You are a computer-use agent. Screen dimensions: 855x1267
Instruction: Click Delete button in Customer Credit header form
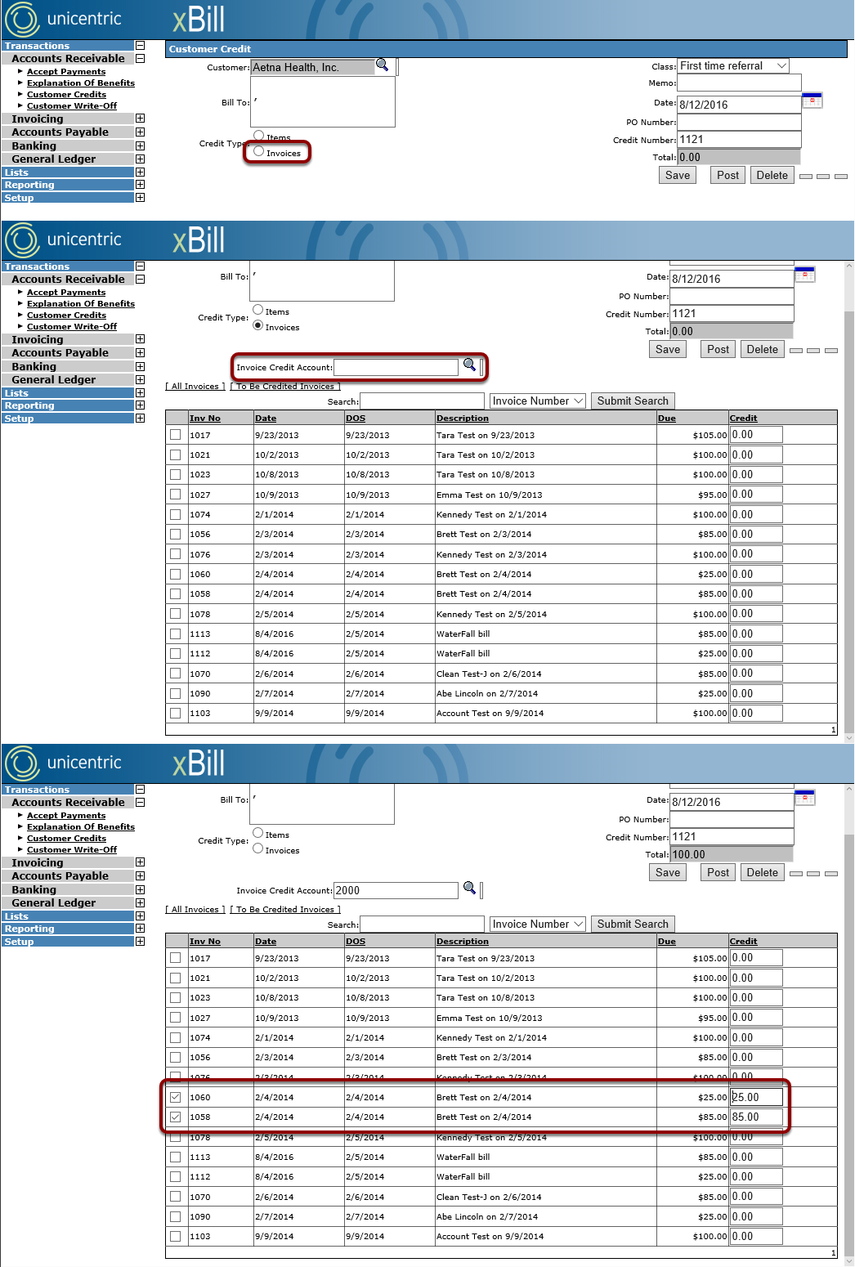(x=771, y=175)
